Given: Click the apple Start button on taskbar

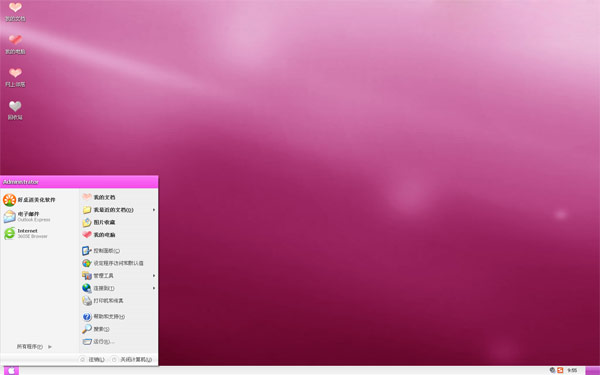Looking at the screenshot, I should (11, 370).
